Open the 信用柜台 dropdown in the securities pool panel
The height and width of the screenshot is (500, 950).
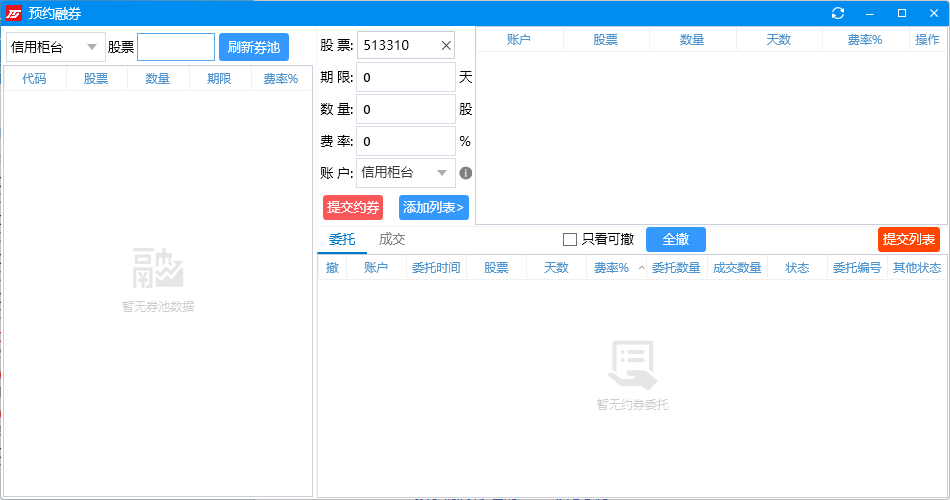coord(56,47)
